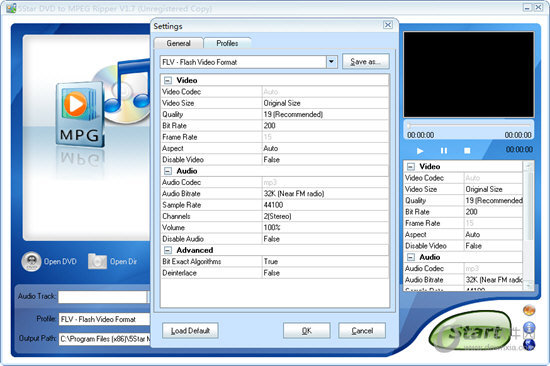Click the Profile field in main window
550x366 pixels.
[104, 319]
